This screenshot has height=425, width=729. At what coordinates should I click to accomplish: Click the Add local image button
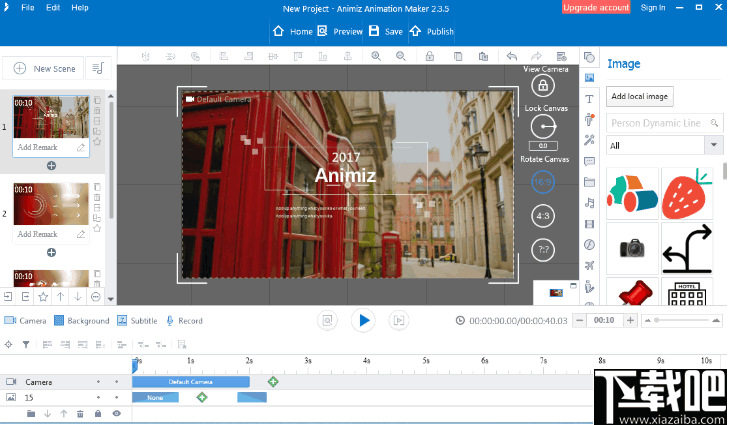click(x=641, y=96)
